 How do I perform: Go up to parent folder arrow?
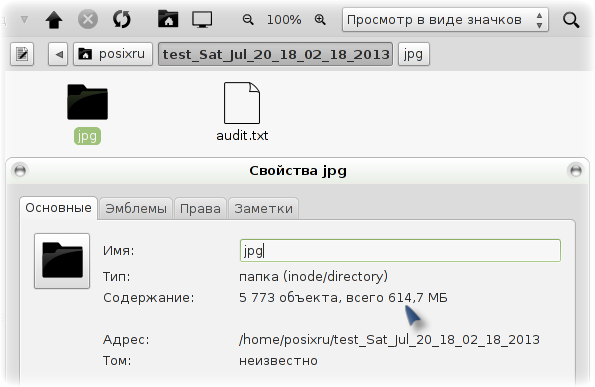pyautogui.click(x=54, y=19)
